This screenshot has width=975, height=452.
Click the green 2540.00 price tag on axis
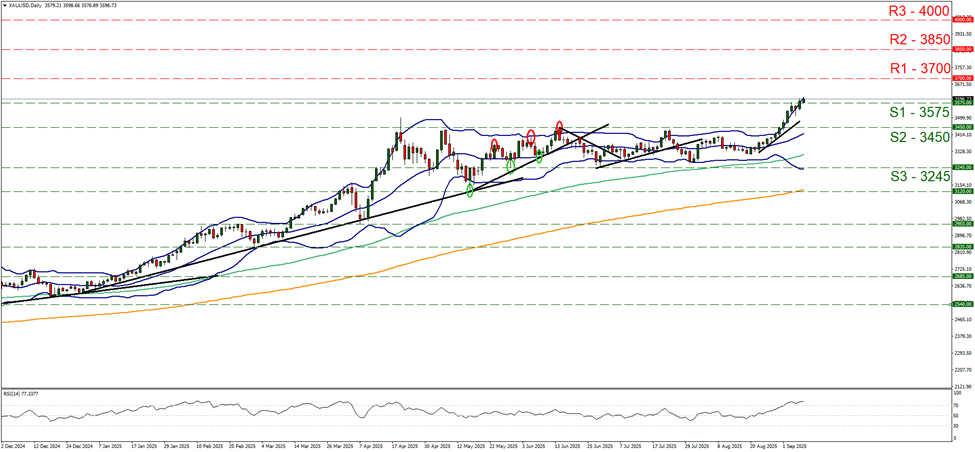[x=962, y=305]
